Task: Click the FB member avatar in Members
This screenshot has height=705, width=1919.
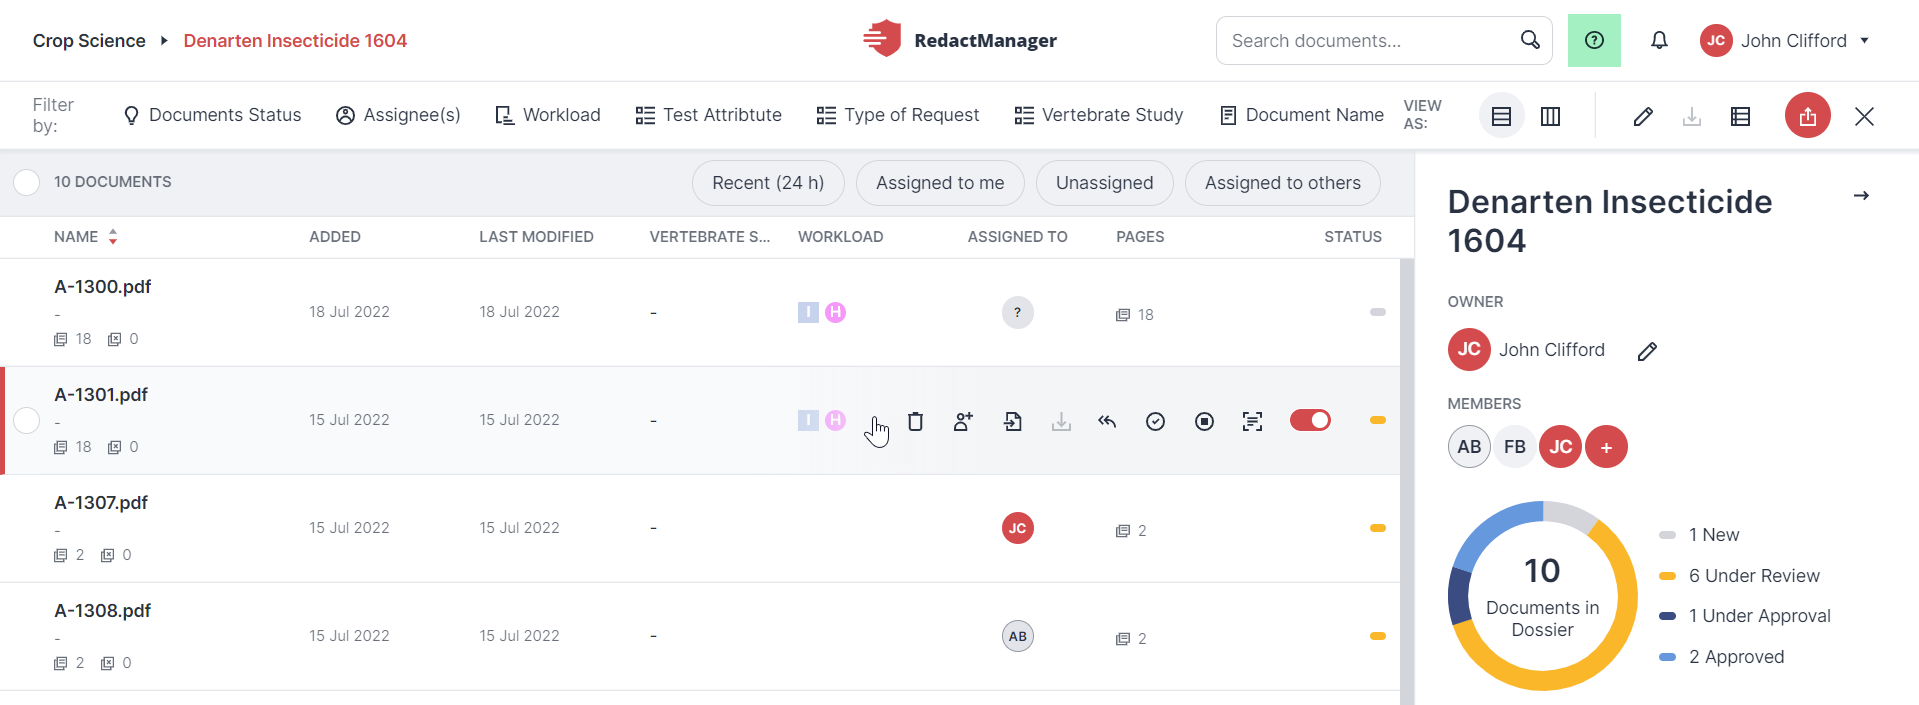Action: click(x=1515, y=447)
